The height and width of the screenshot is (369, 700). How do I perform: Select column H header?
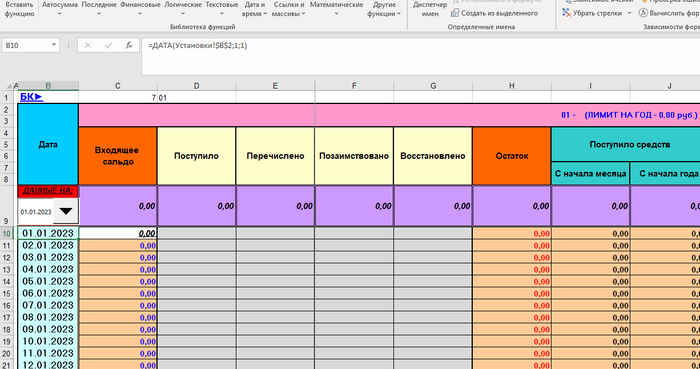tap(512, 86)
